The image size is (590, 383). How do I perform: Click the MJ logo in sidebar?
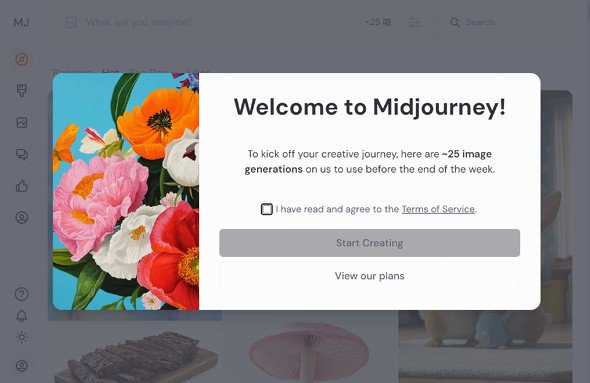(x=21, y=23)
